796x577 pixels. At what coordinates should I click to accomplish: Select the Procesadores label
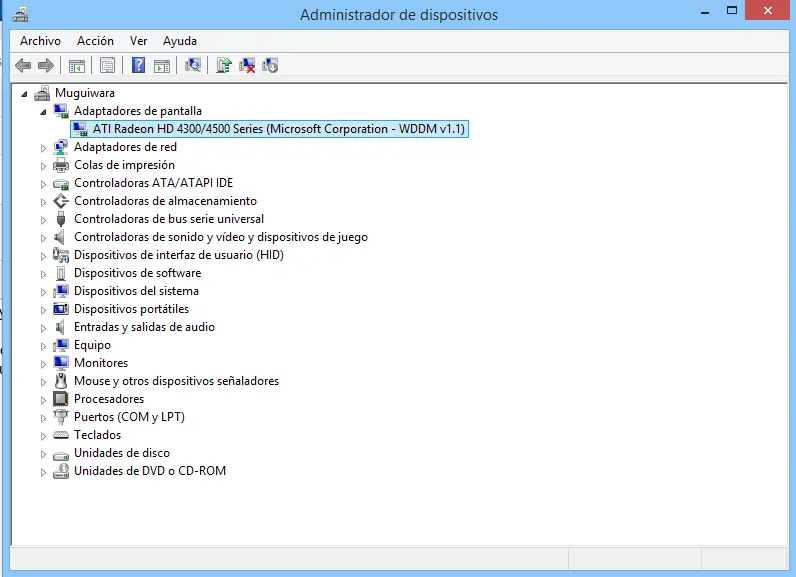tap(109, 399)
